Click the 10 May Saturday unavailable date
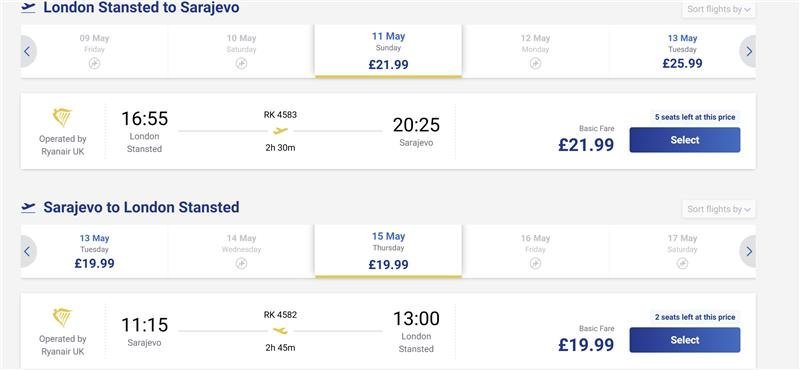Viewport: 800px width, 370px height. 241,51
